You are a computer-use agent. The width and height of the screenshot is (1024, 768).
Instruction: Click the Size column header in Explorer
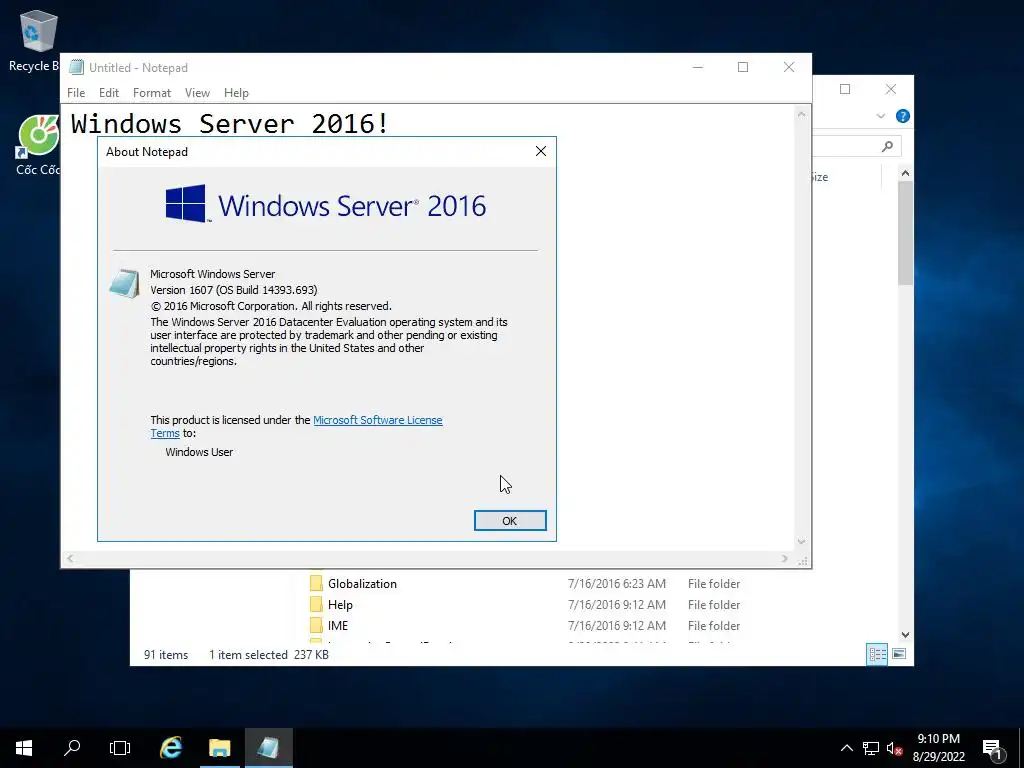pos(819,177)
